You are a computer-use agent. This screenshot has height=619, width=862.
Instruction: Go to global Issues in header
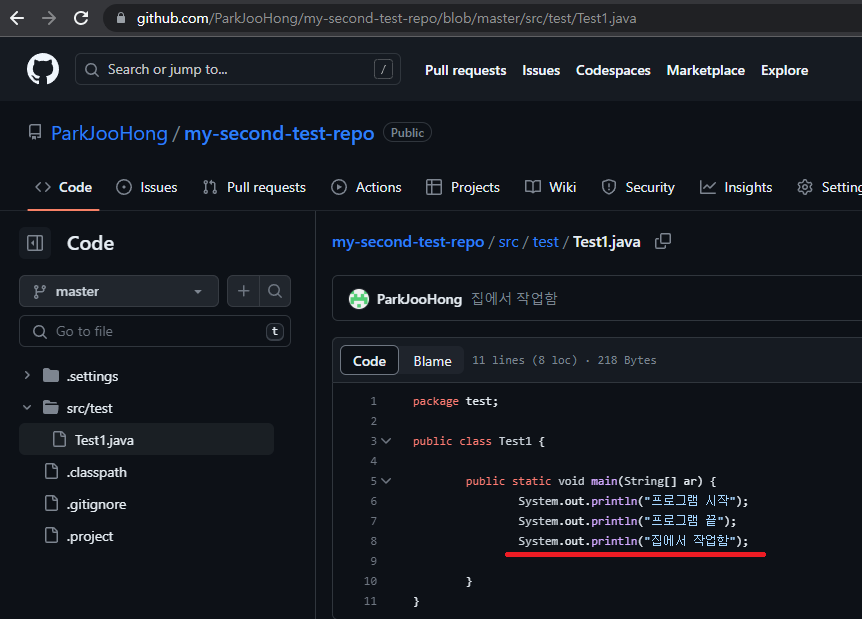pyautogui.click(x=541, y=70)
